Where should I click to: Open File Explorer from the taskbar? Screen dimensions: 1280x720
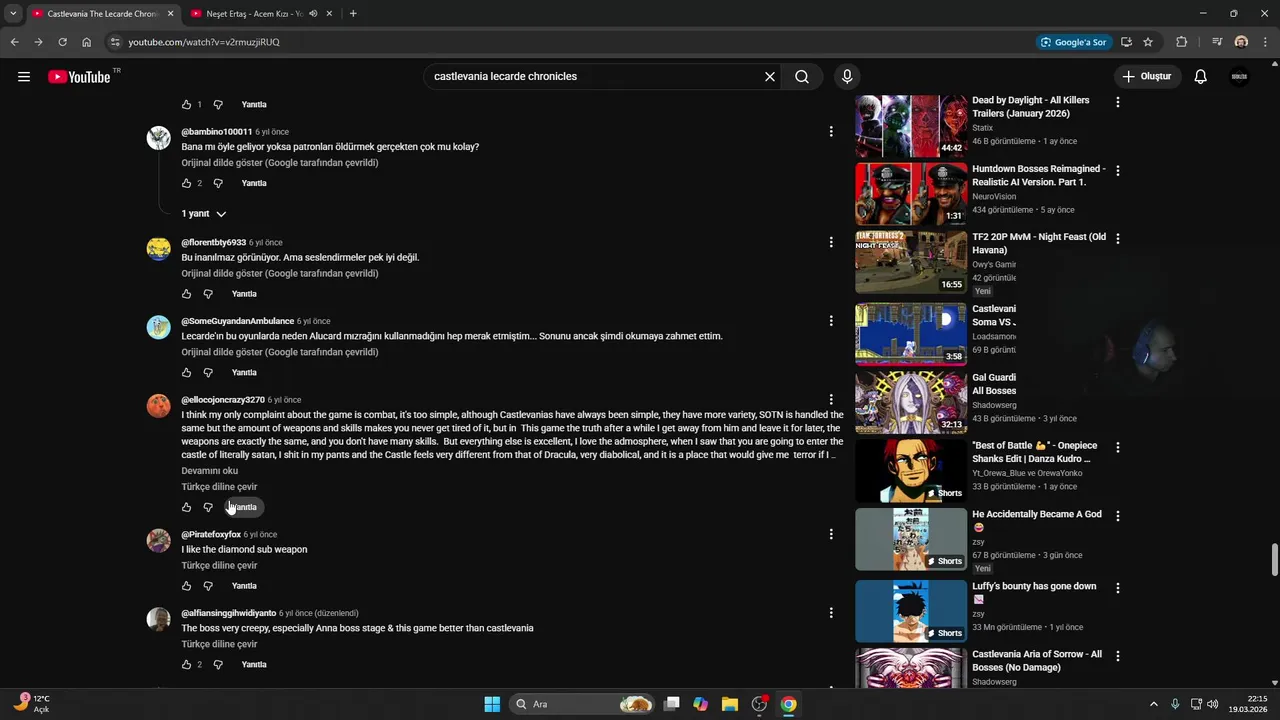click(730, 704)
